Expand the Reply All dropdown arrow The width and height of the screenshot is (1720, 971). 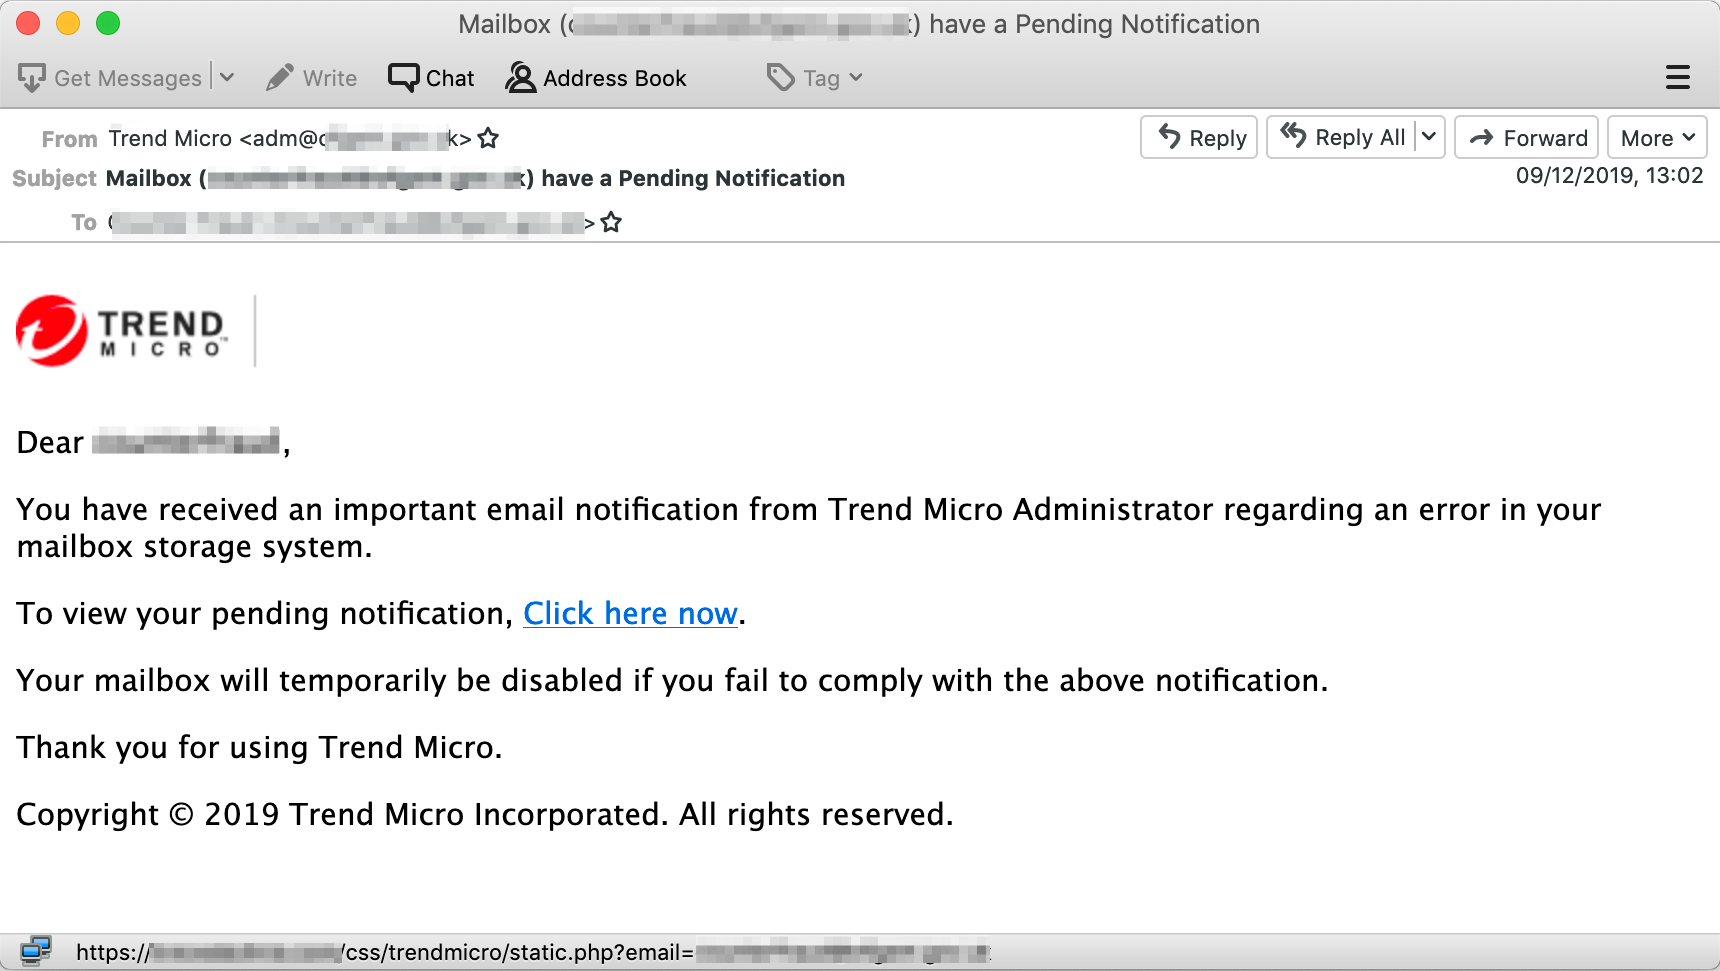pos(1429,137)
